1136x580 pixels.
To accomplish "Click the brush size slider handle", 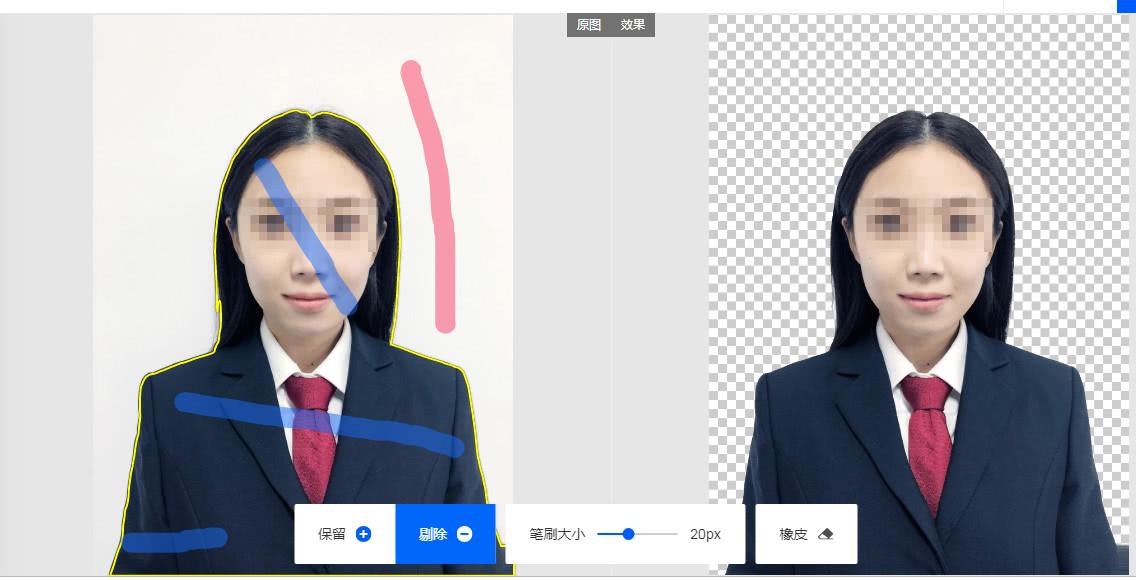I will pyautogui.click(x=630, y=534).
